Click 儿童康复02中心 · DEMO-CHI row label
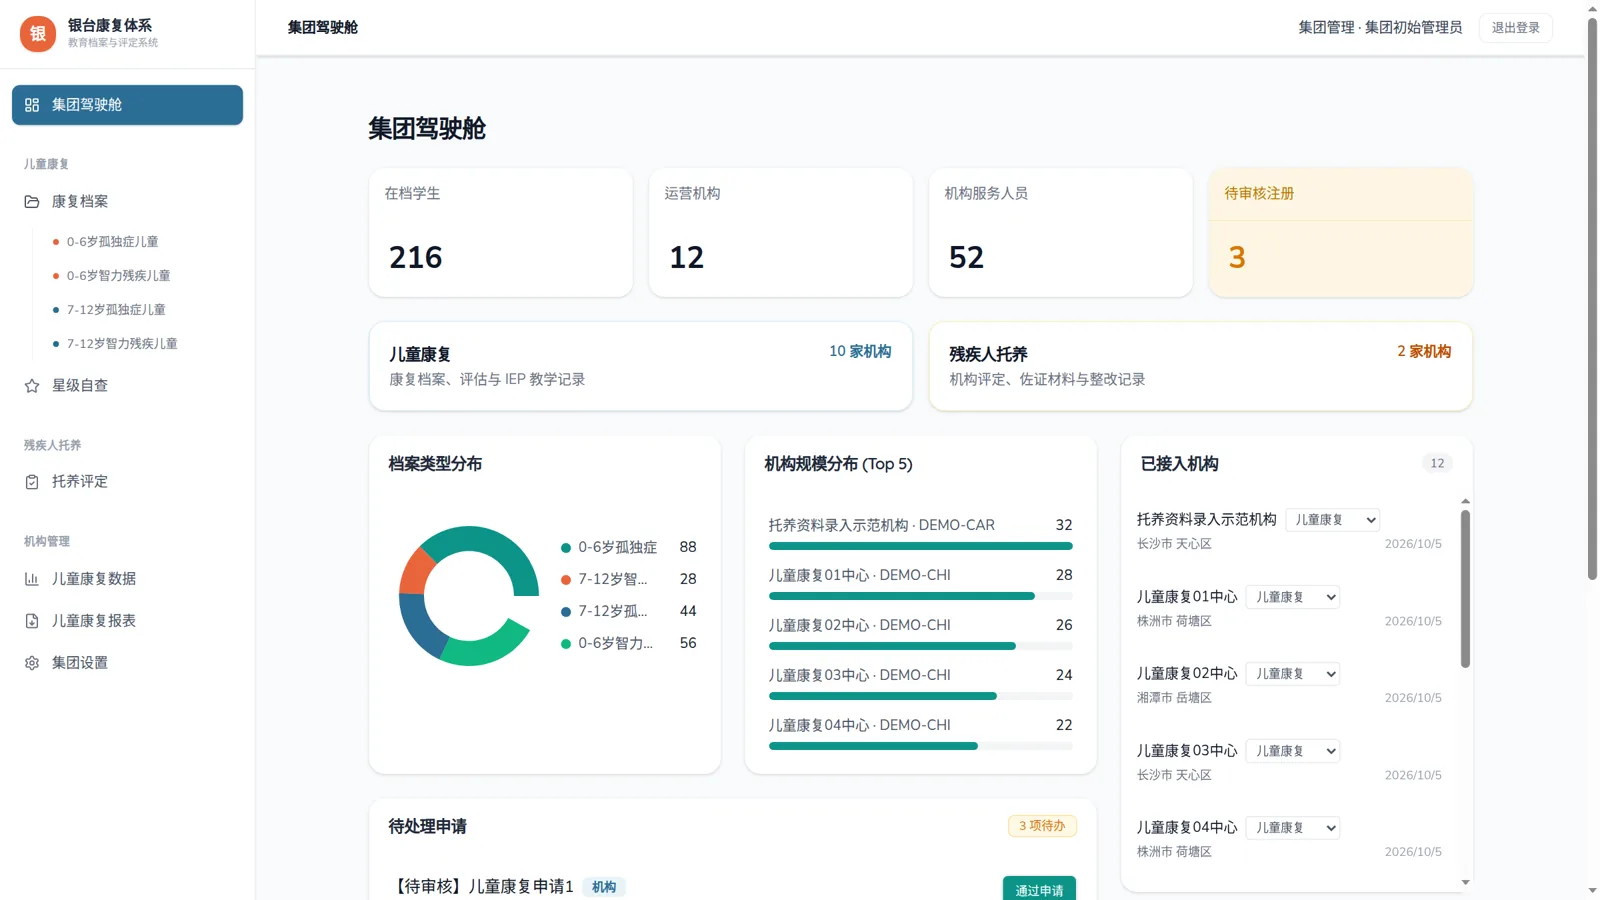The width and height of the screenshot is (1600, 900). pyautogui.click(x=859, y=626)
